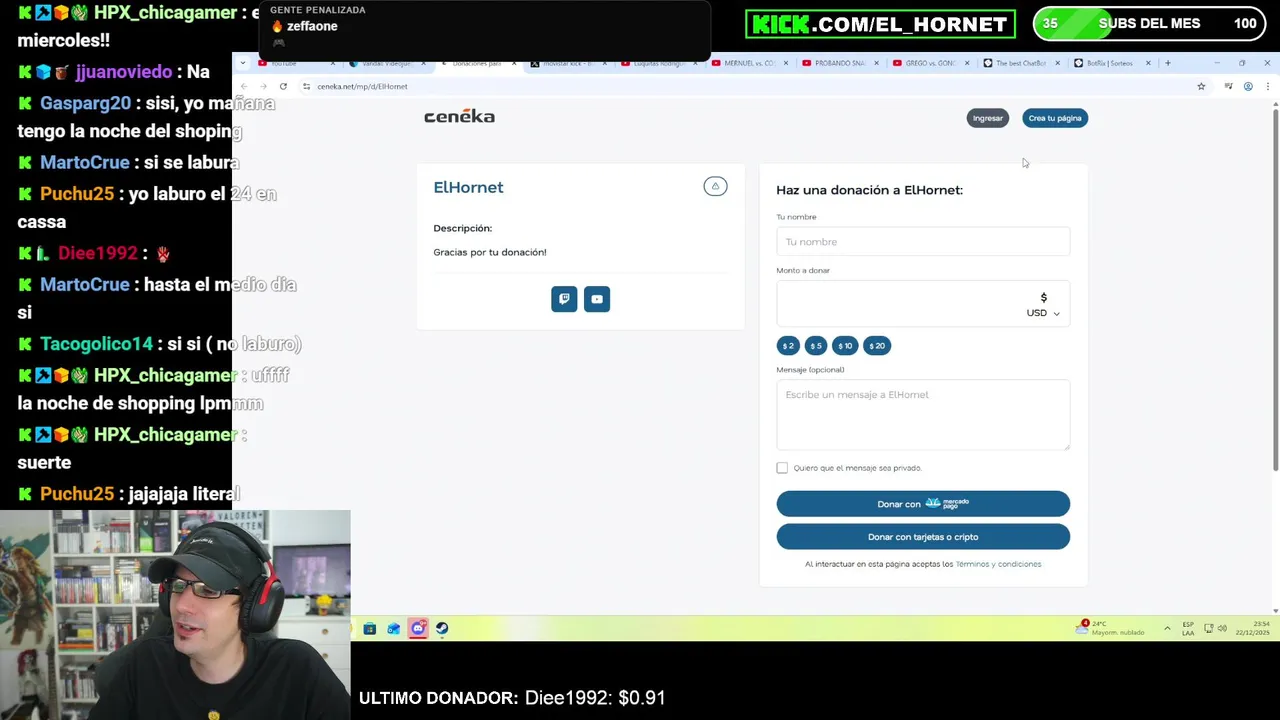Close the YouTube browser tab

[x=332, y=63]
